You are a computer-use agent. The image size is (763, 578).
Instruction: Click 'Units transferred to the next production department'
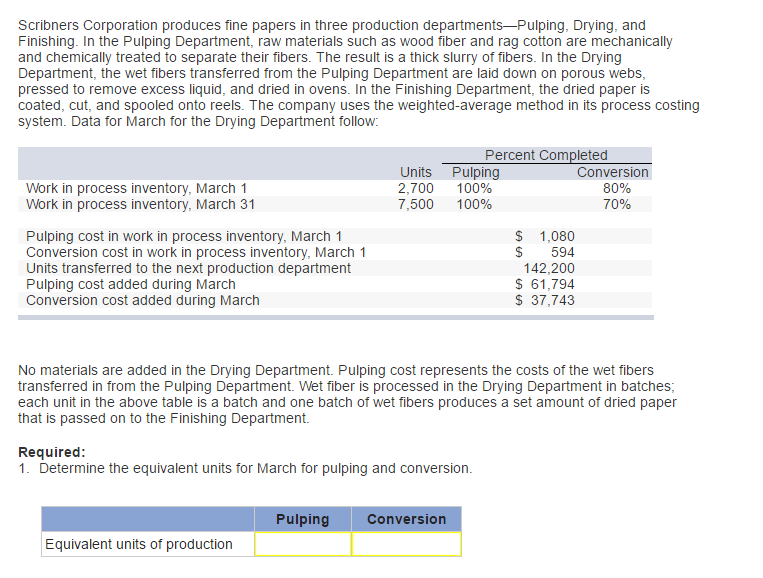(188, 269)
